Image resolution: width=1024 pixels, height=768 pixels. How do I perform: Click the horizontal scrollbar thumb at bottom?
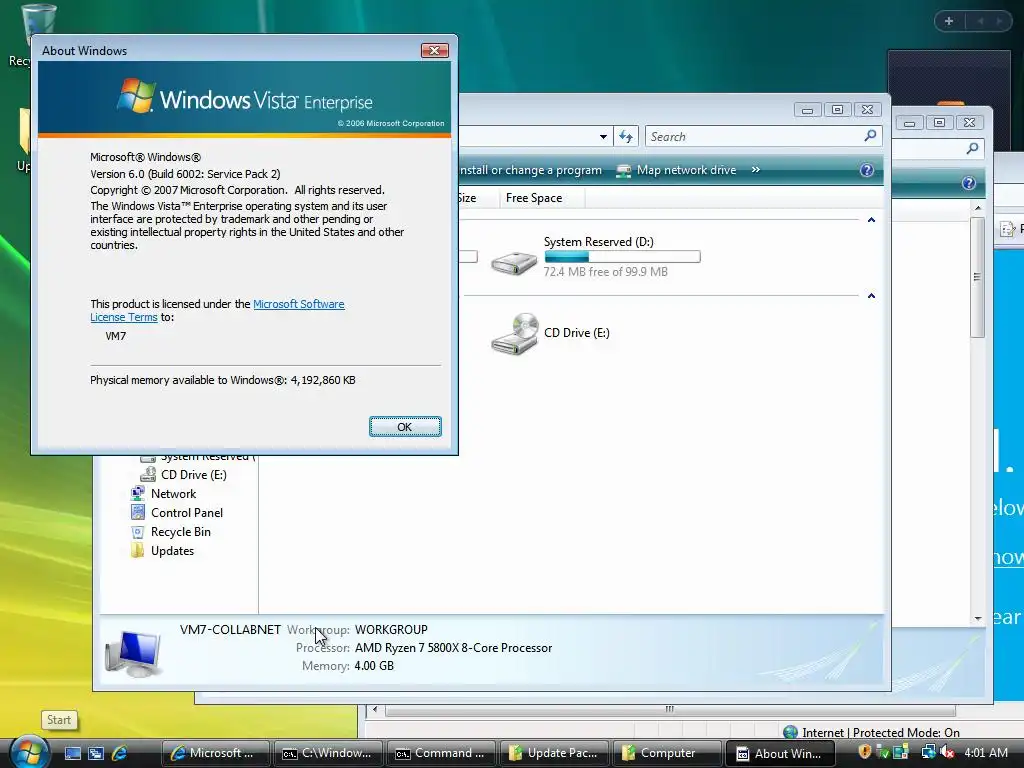(x=669, y=709)
